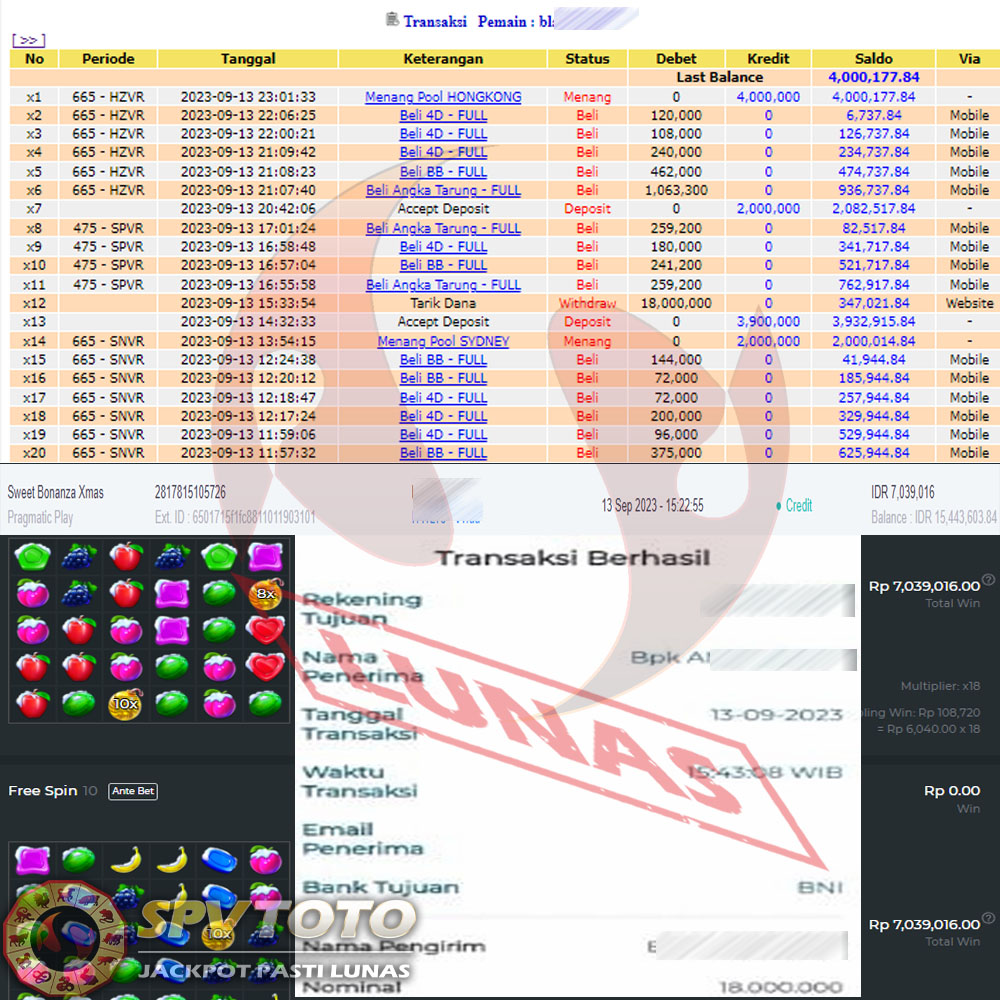Click the Last Balance amount 4,000,177.84
Image resolution: width=1000 pixels, height=1000 pixels.
point(873,77)
